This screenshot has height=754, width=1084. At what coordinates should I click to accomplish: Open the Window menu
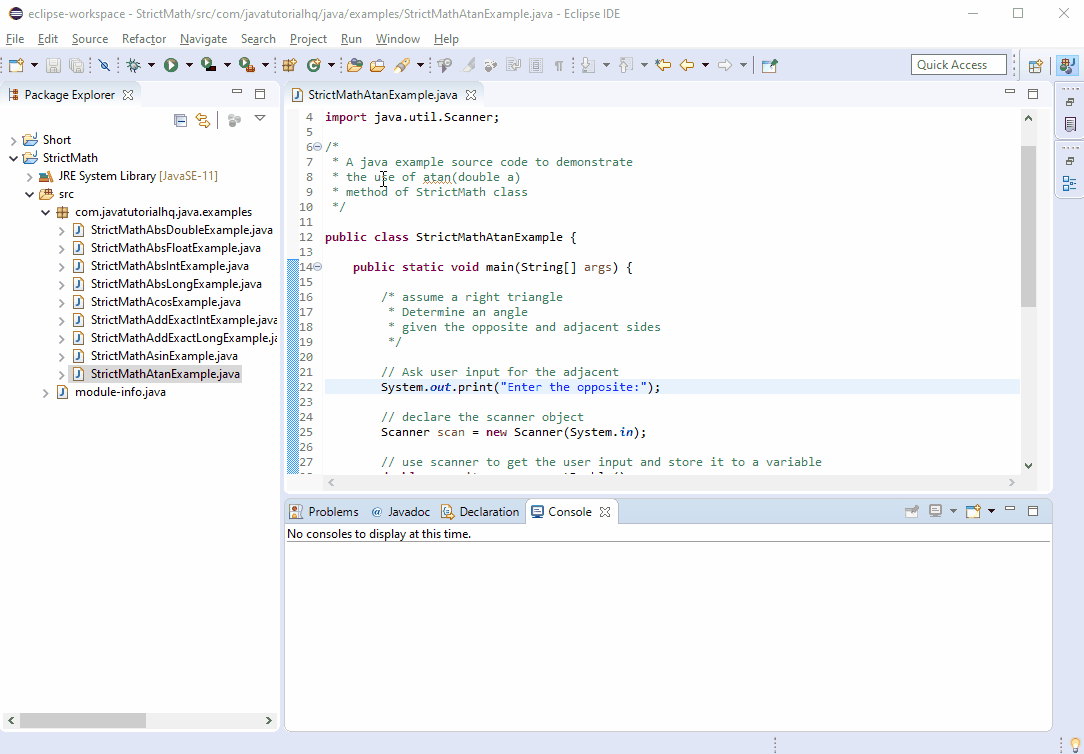tap(398, 39)
